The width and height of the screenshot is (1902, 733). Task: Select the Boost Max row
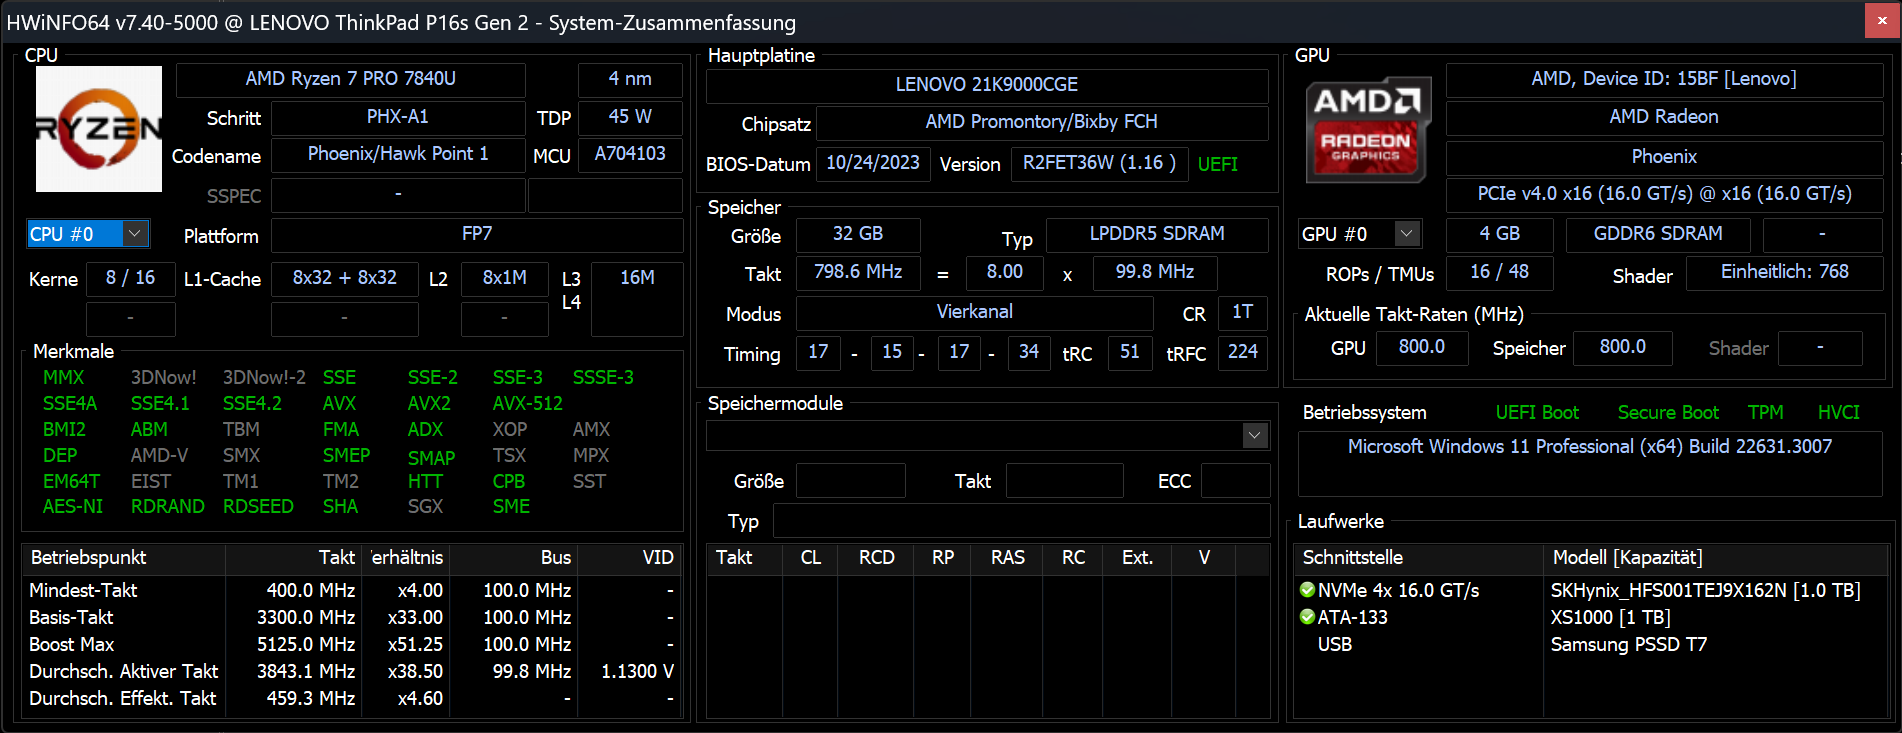point(352,645)
